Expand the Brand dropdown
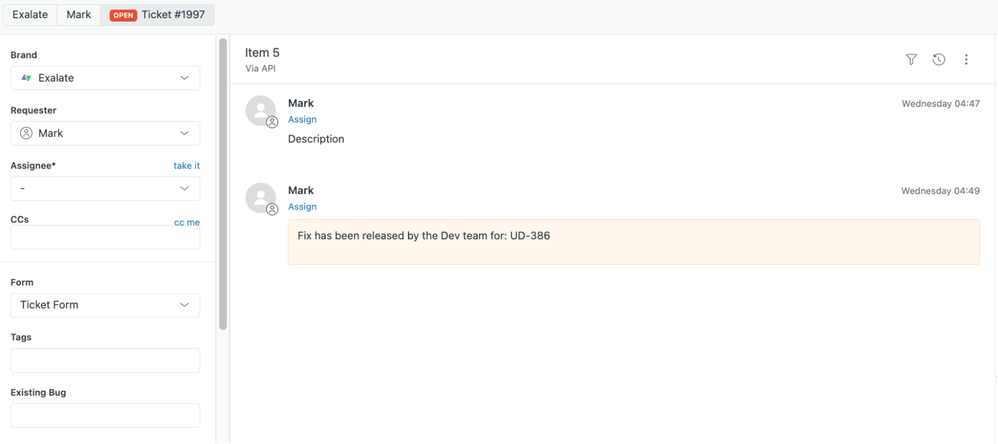Image resolution: width=998 pixels, height=444 pixels. click(184, 78)
